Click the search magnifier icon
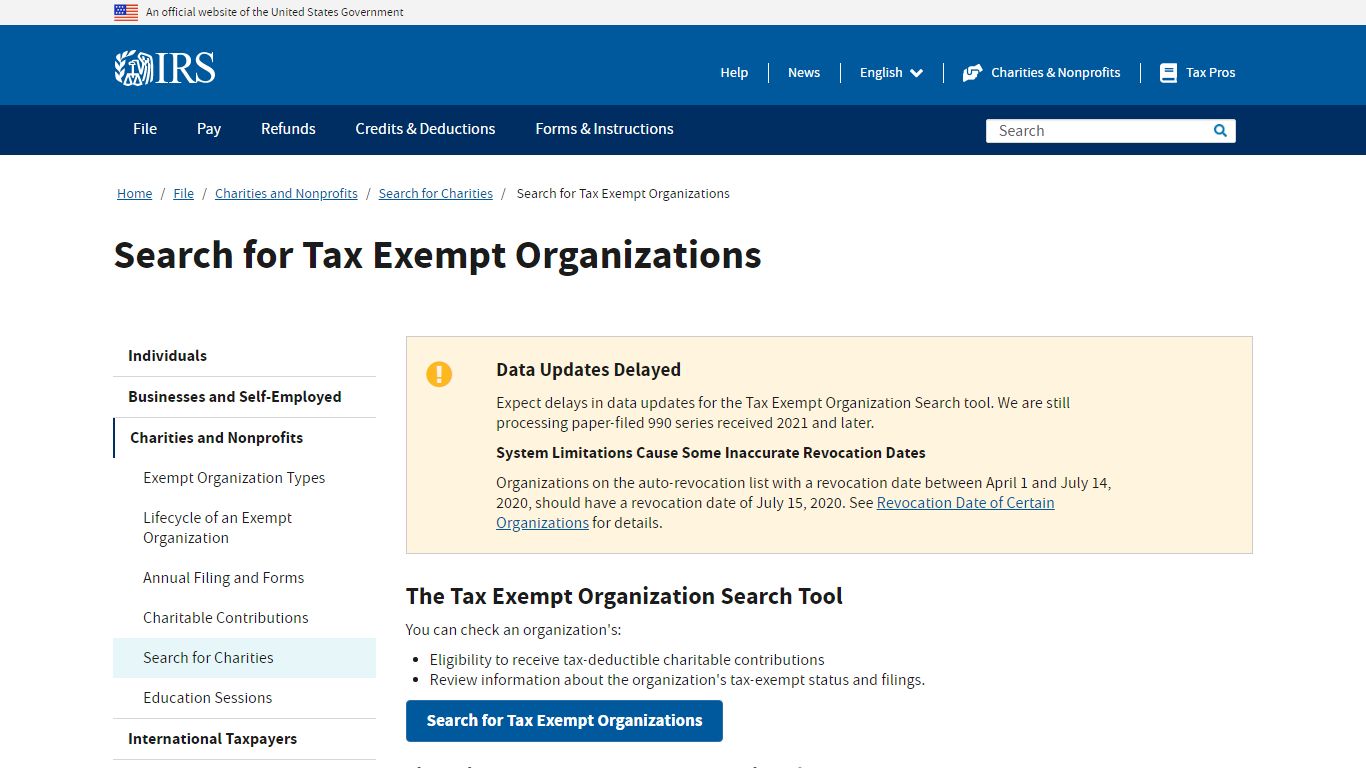 click(x=1220, y=131)
